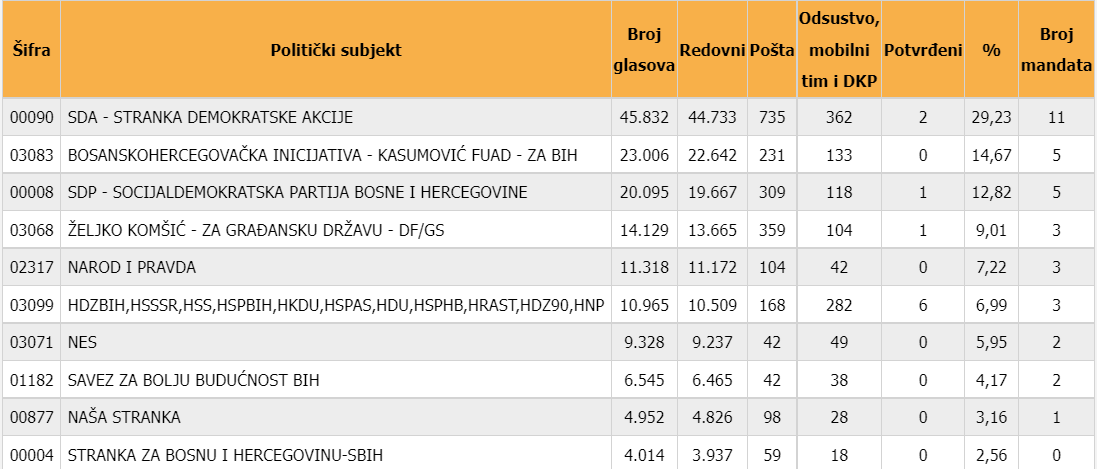Screen dimensions: 1097x469
Task: Select the Potvrđeni column header
Action: click(923, 49)
